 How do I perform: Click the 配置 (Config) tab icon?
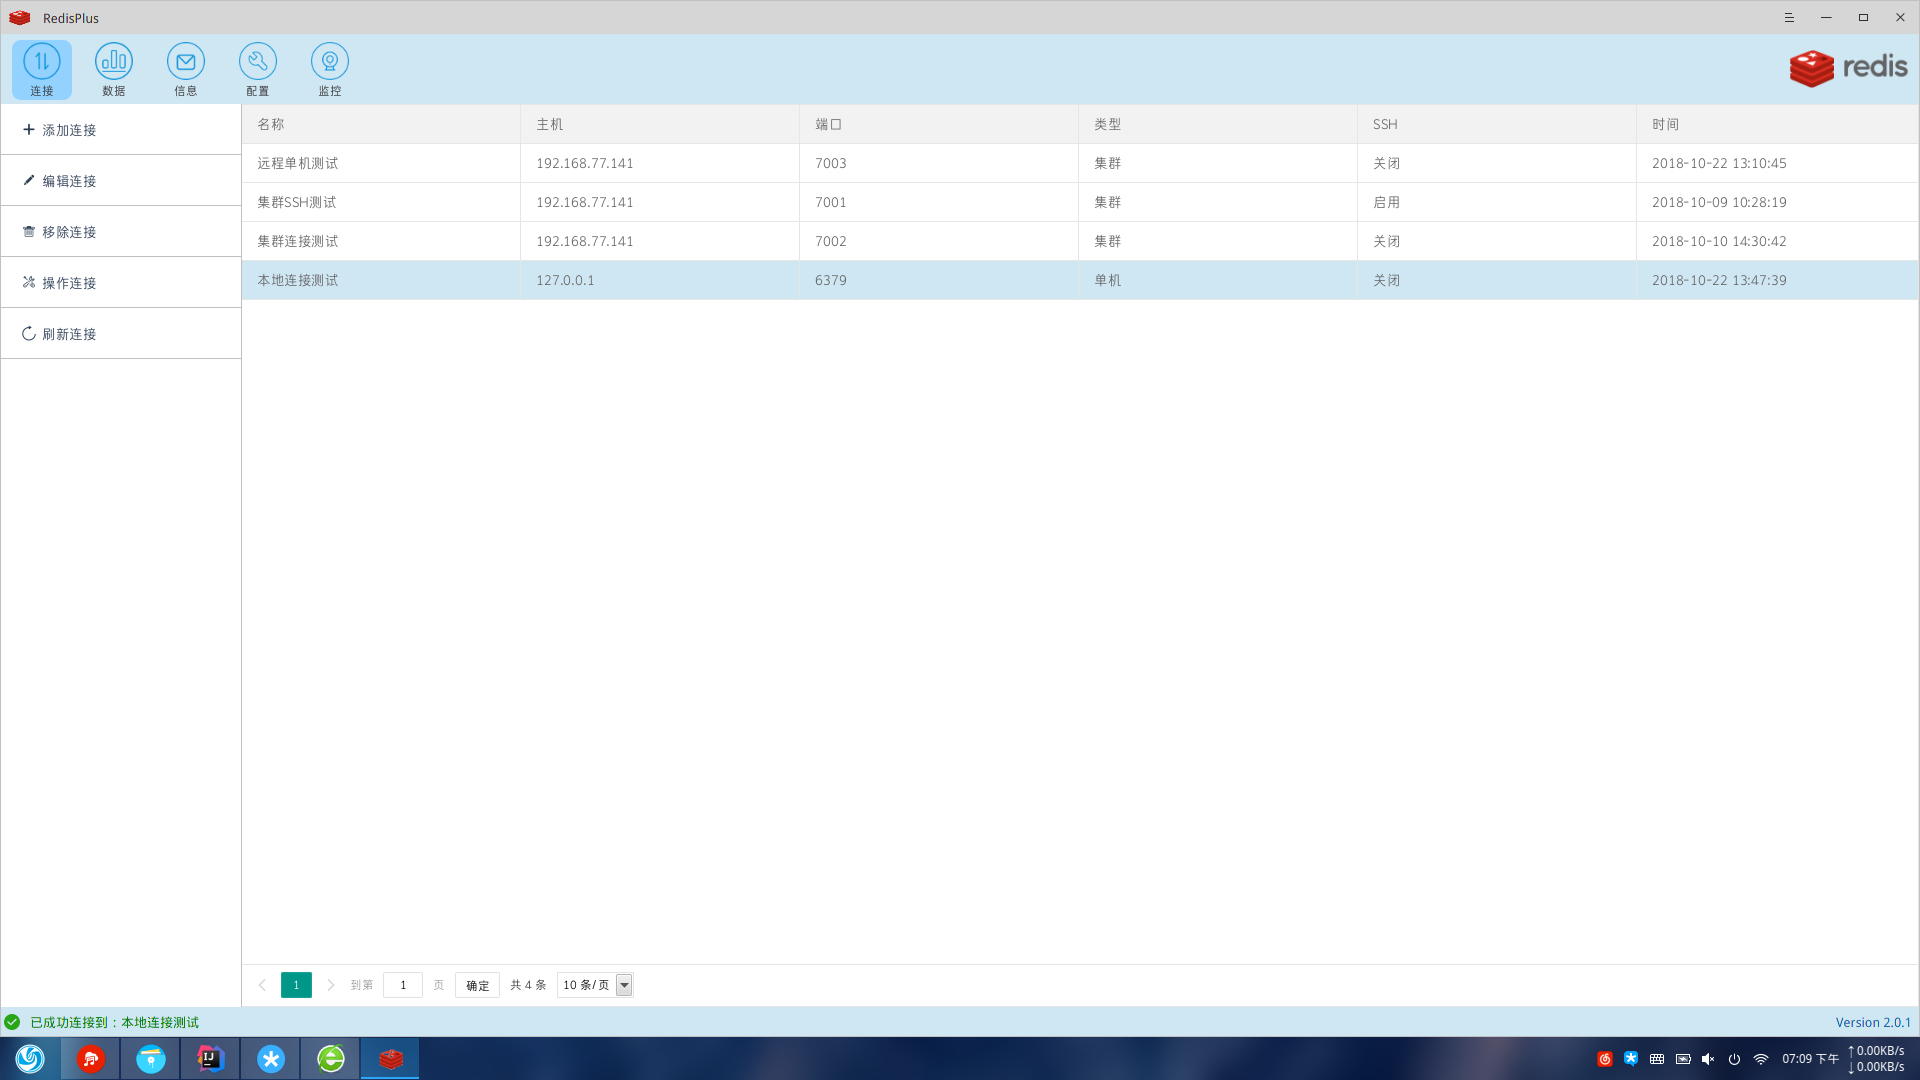coord(257,69)
